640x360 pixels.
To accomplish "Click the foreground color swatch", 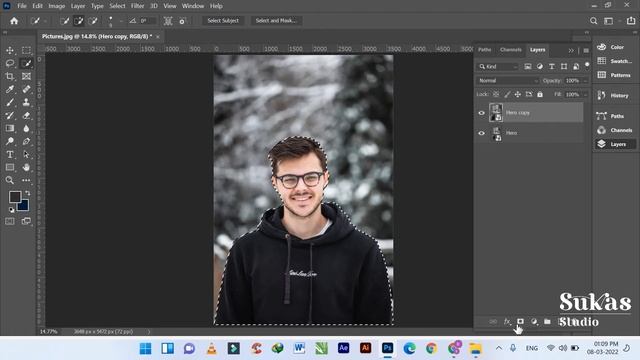I will 15,197.
